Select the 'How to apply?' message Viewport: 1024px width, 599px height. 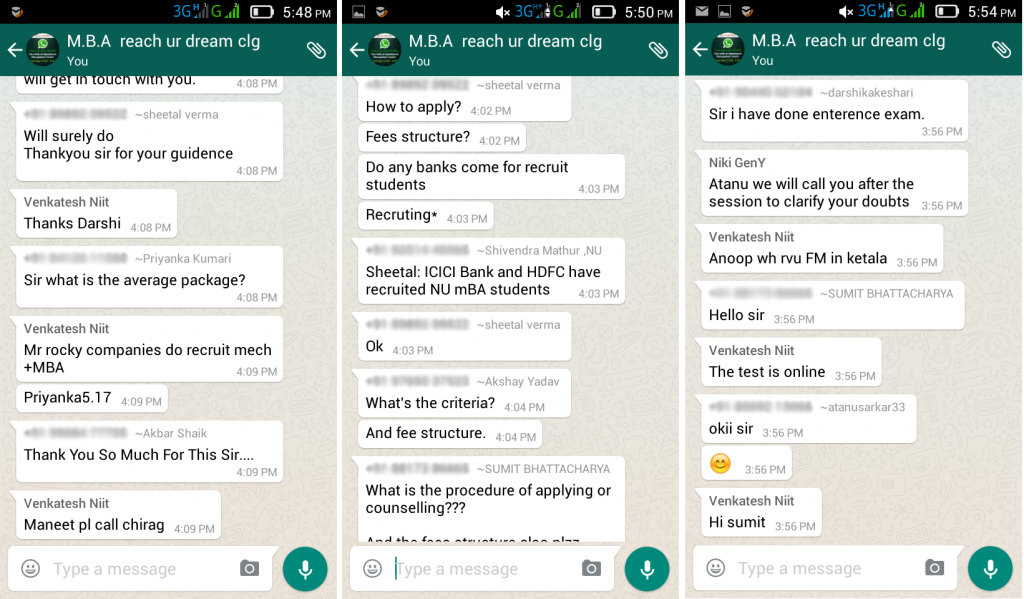(464, 99)
